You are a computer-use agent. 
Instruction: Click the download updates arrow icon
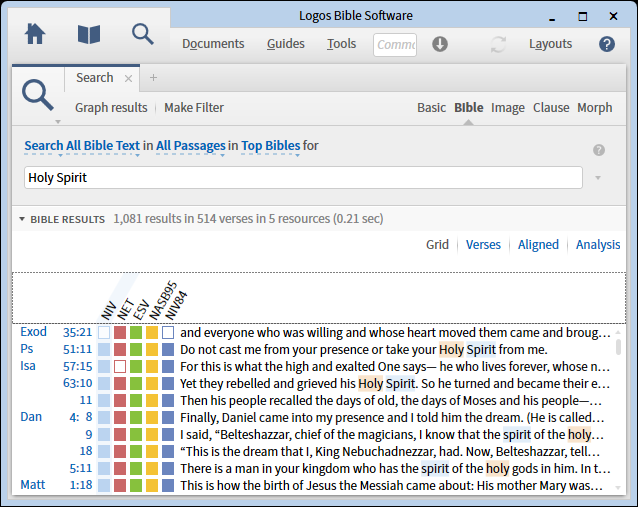coord(439,44)
